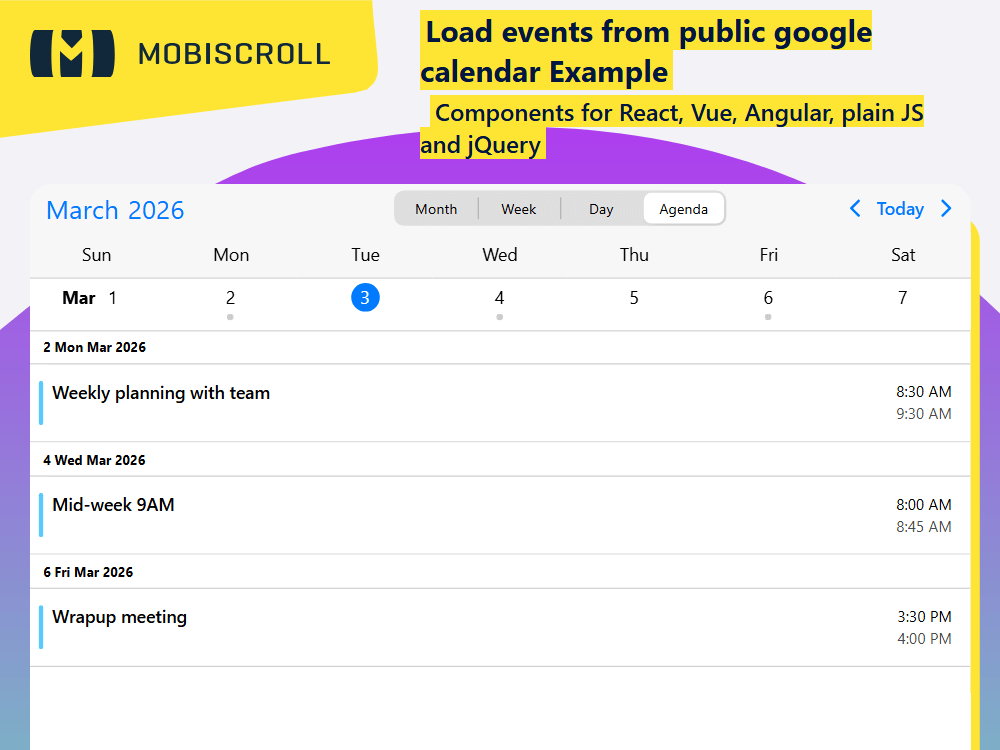The width and height of the screenshot is (1000, 750).
Task: Click the blue color bar beside Wrapup meeting
Action: [41, 627]
